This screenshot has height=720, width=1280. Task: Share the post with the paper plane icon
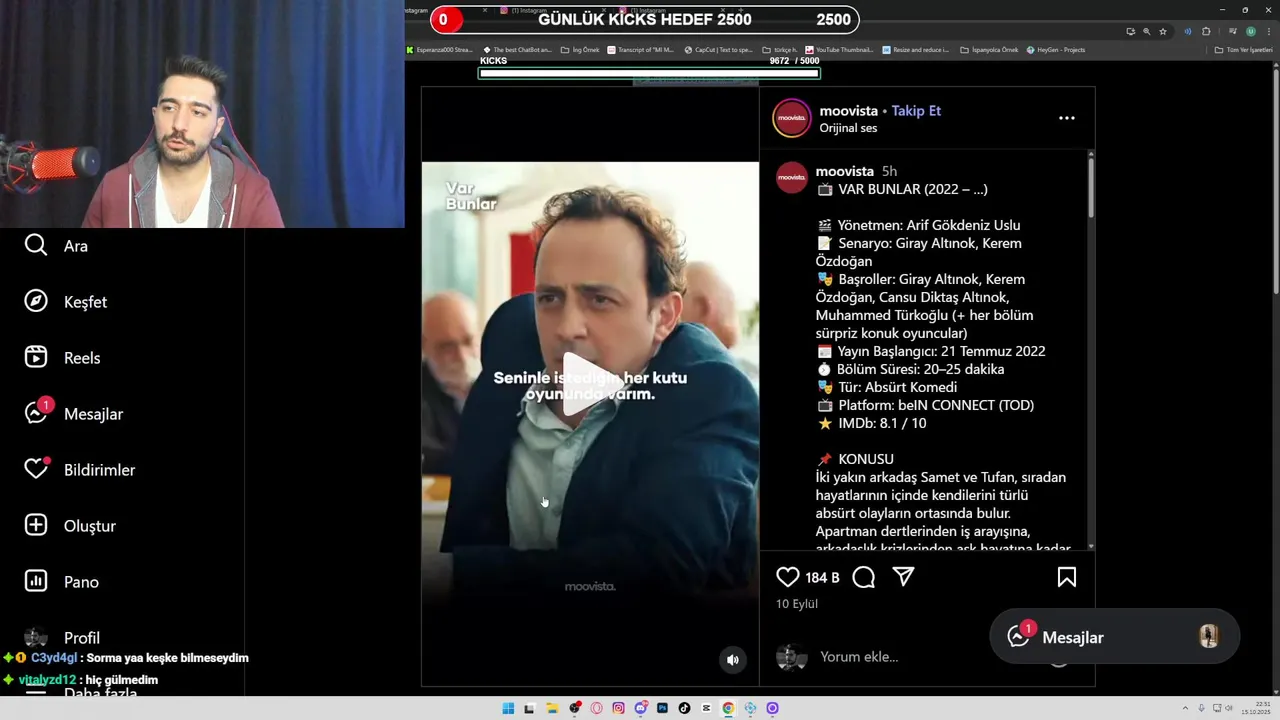pyautogui.click(x=903, y=577)
